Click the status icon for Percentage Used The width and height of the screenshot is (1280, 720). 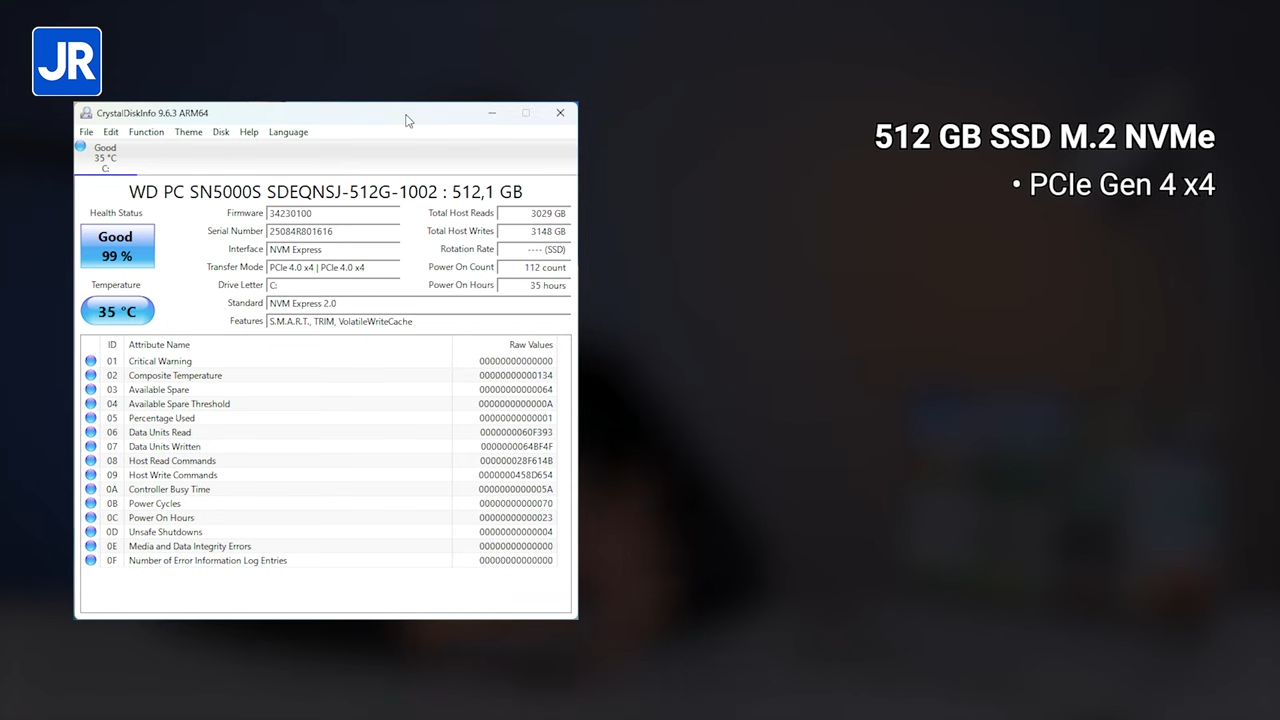point(91,418)
